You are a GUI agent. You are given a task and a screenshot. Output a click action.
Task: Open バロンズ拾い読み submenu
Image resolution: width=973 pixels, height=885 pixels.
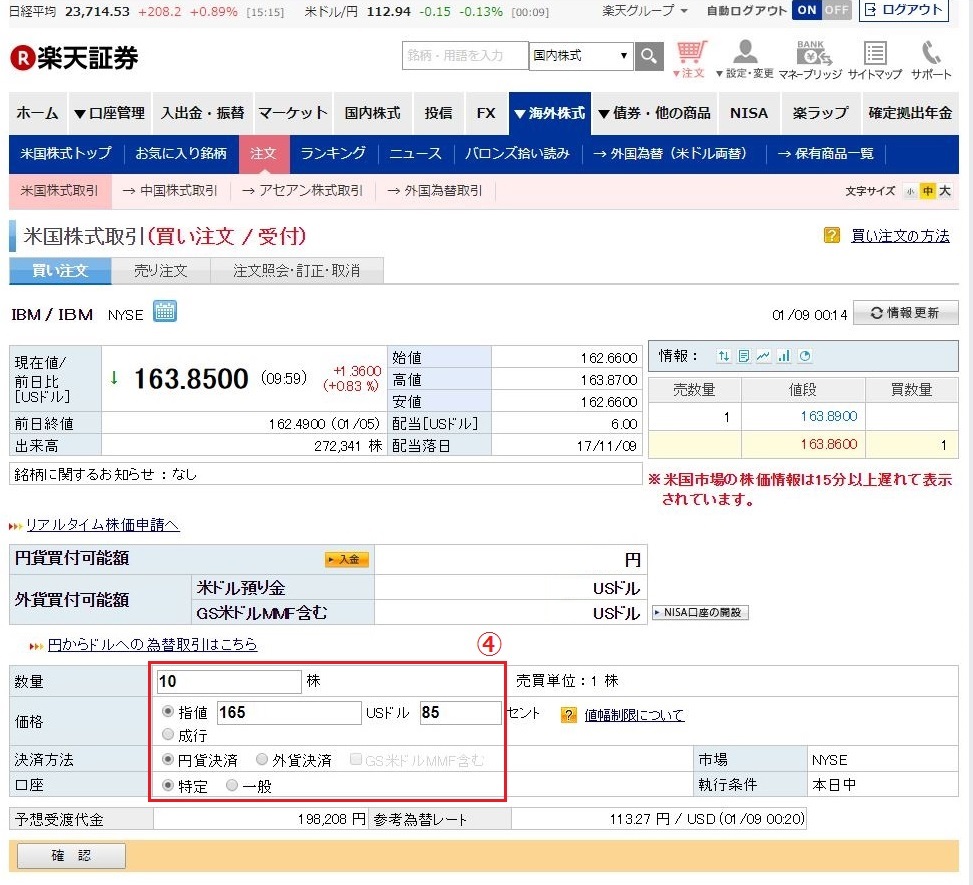coord(517,153)
